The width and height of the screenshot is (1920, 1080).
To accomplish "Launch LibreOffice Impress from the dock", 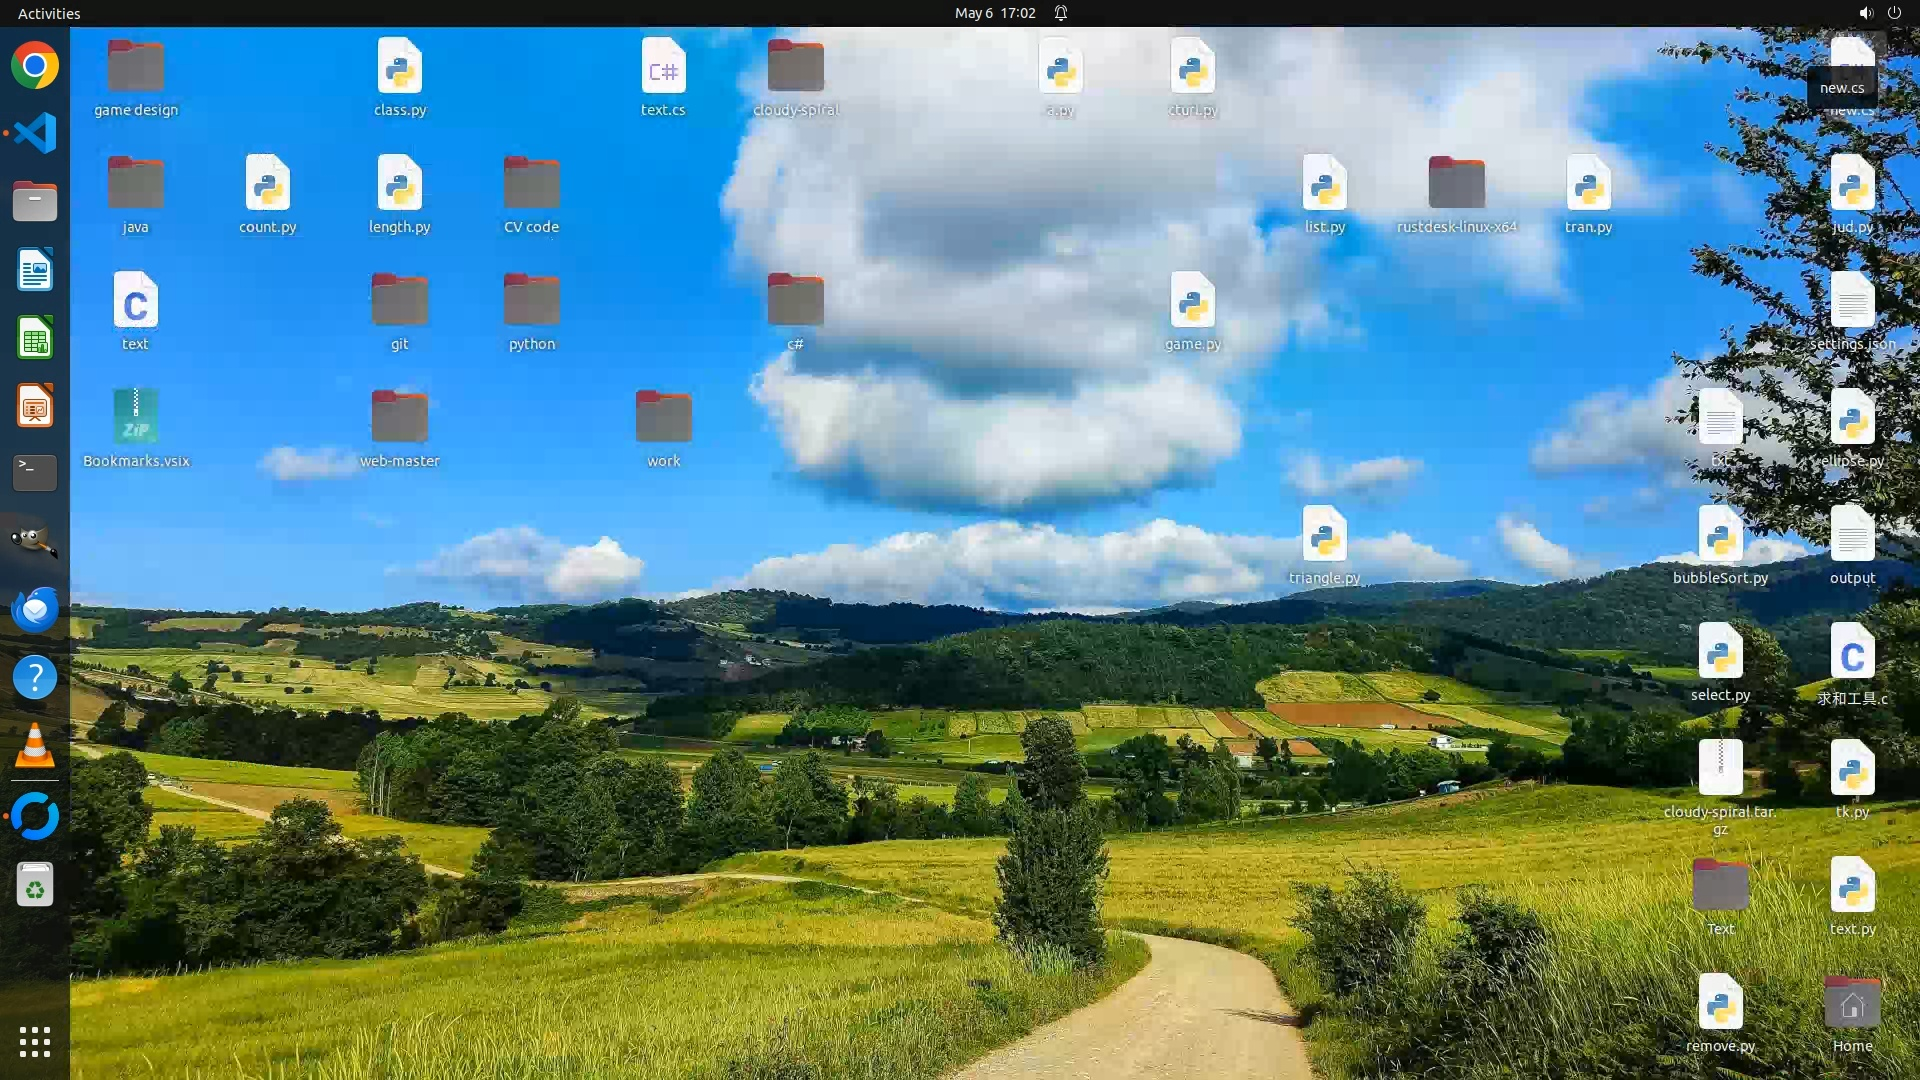I will (x=35, y=406).
